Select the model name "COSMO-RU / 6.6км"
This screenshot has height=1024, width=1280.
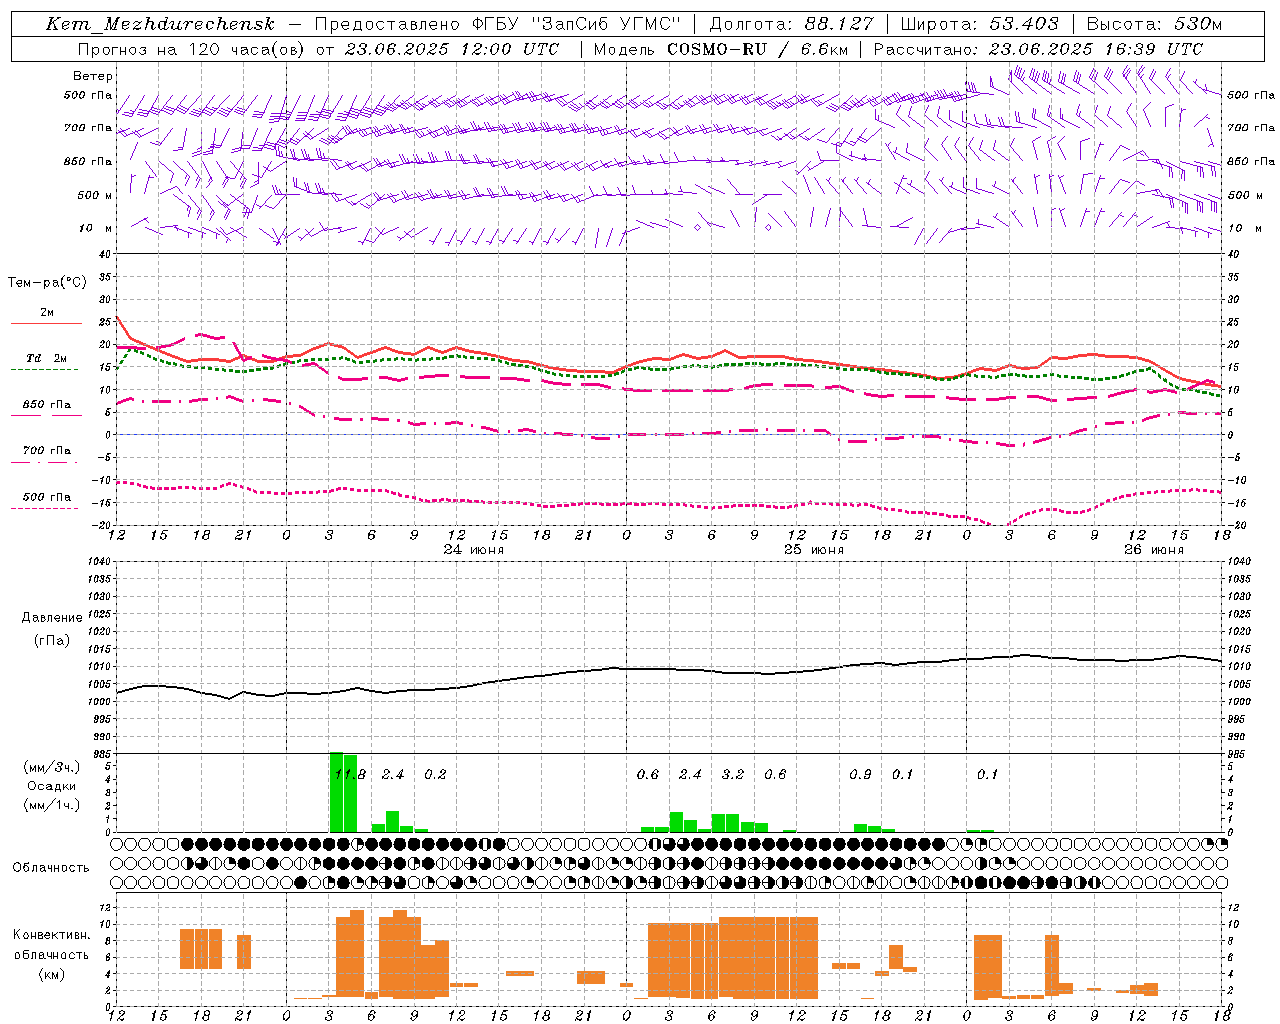[757, 49]
